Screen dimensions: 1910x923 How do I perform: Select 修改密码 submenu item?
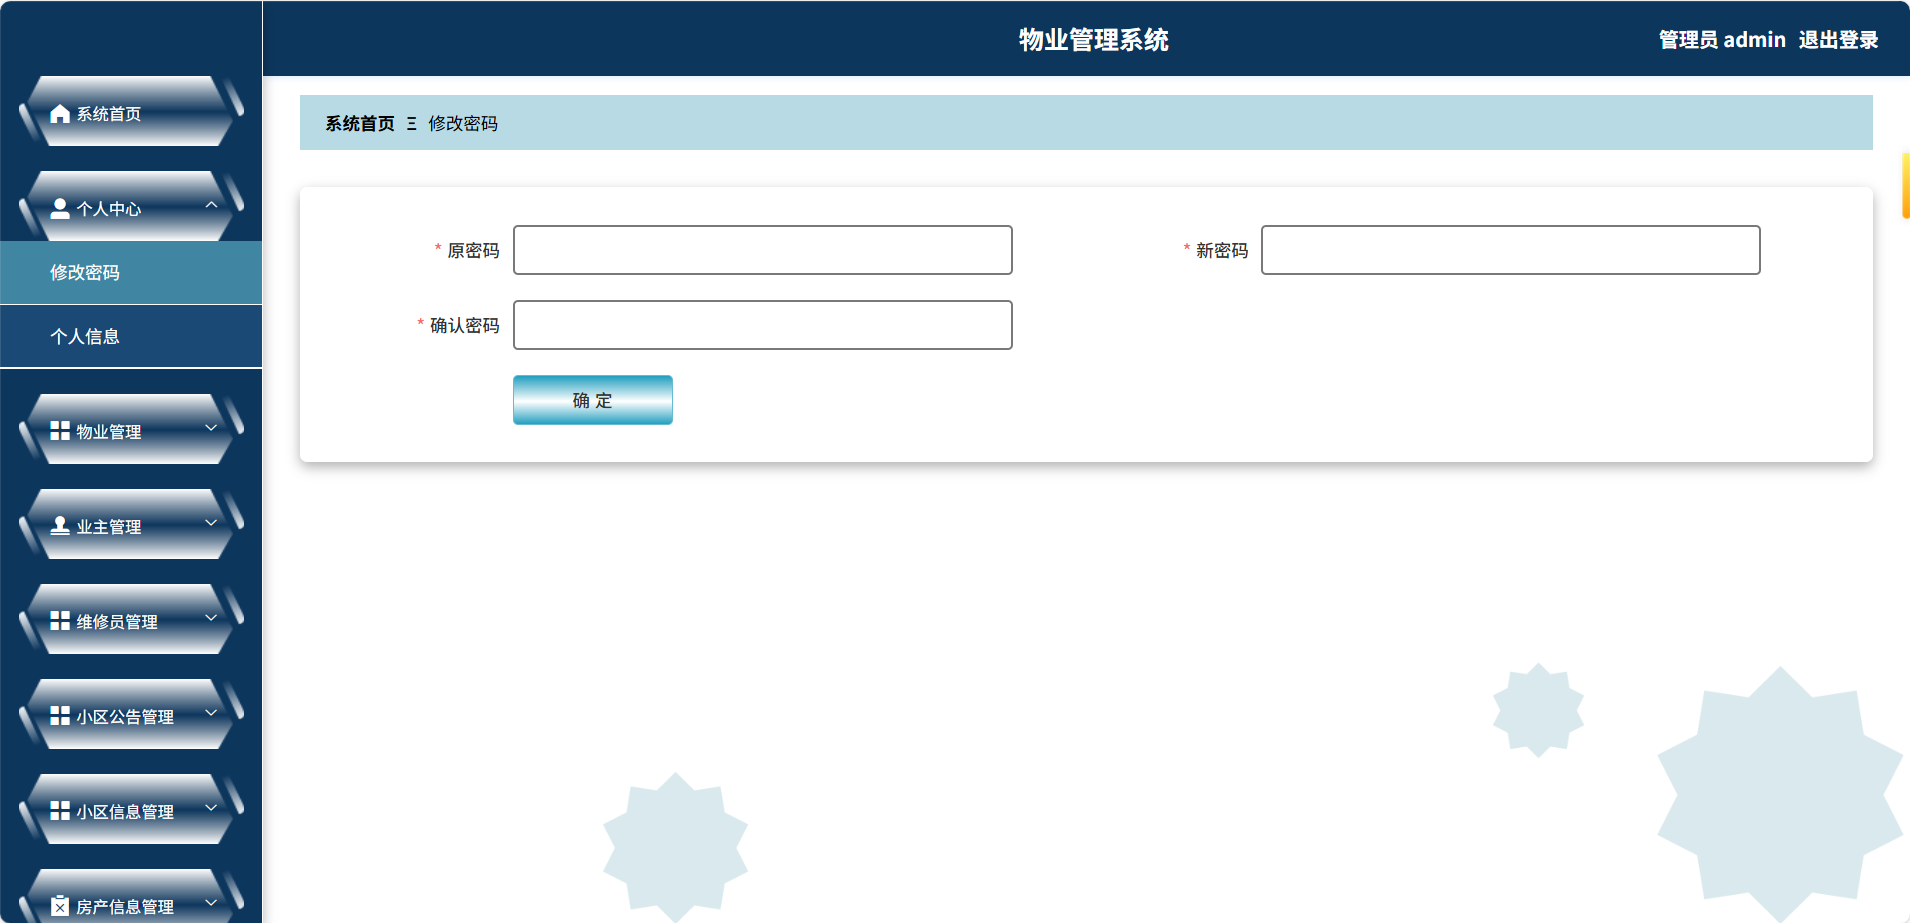click(x=131, y=272)
